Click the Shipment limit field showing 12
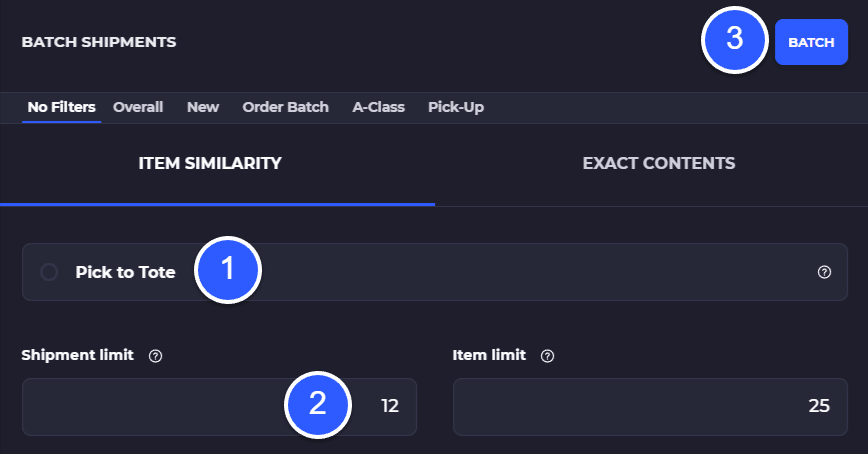This screenshot has height=454, width=868. 219,407
